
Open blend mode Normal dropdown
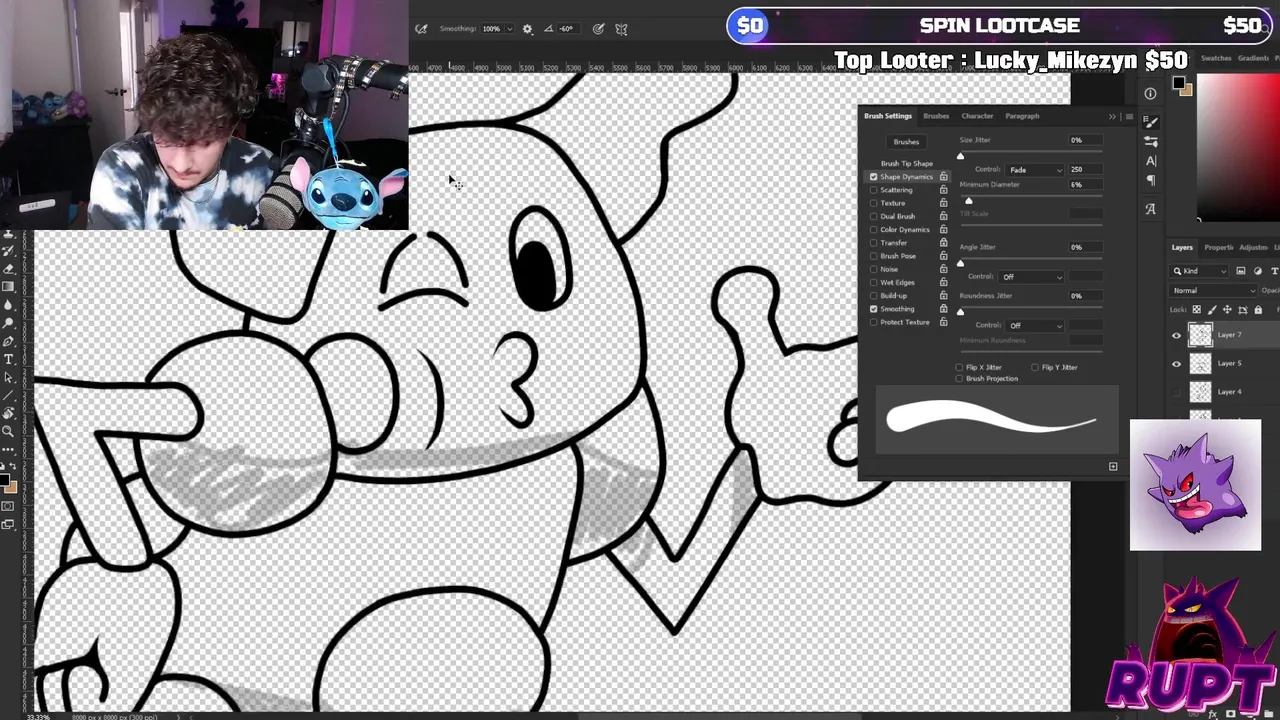[1214, 291]
